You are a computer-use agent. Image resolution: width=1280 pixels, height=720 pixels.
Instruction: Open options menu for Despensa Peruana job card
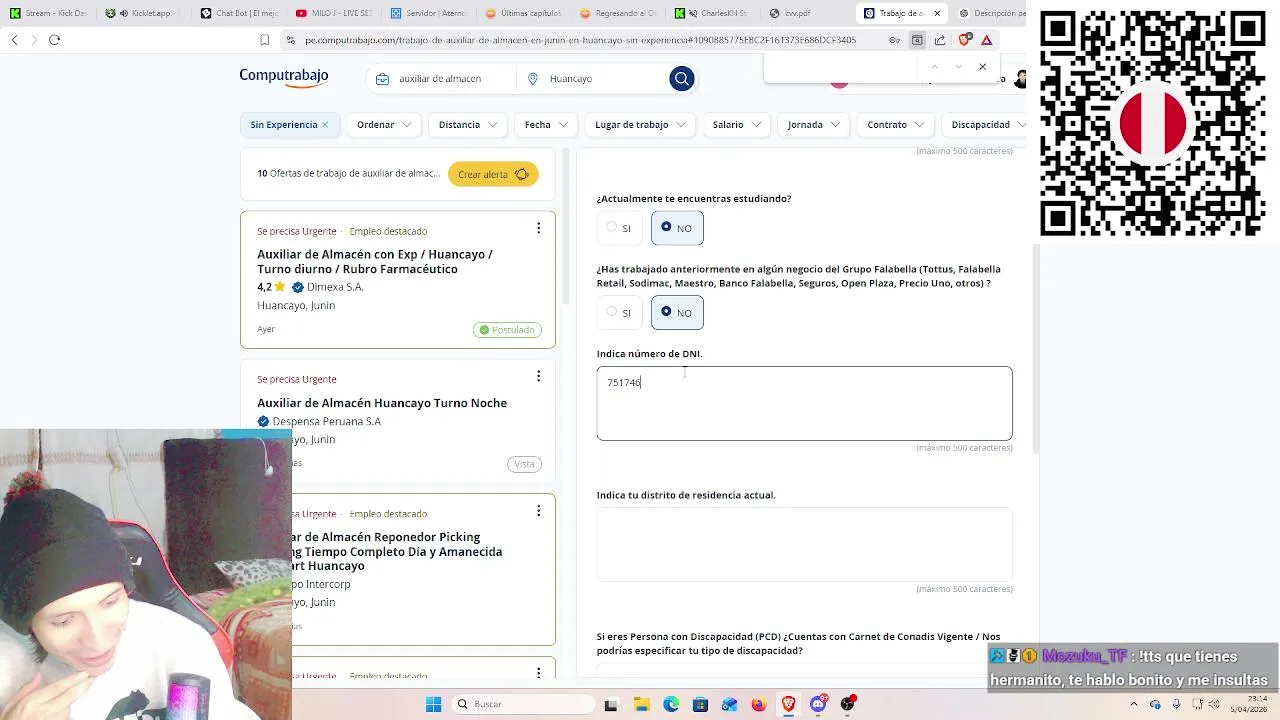(x=538, y=376)
